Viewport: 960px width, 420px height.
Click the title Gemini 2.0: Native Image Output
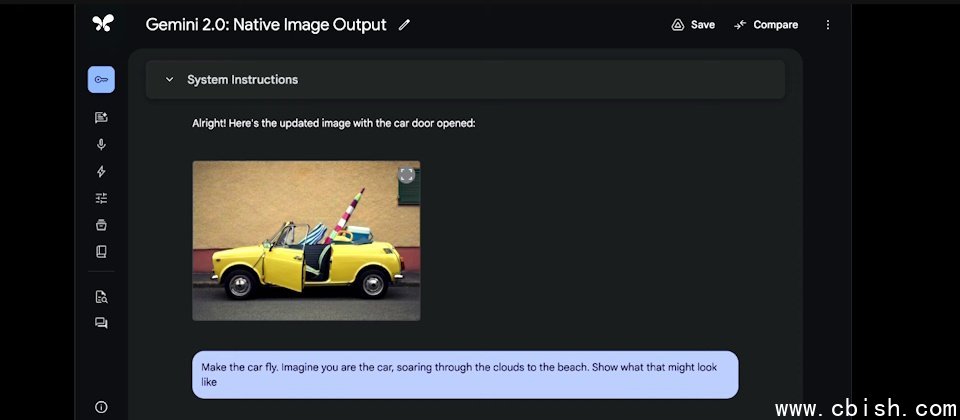point(266,25)
